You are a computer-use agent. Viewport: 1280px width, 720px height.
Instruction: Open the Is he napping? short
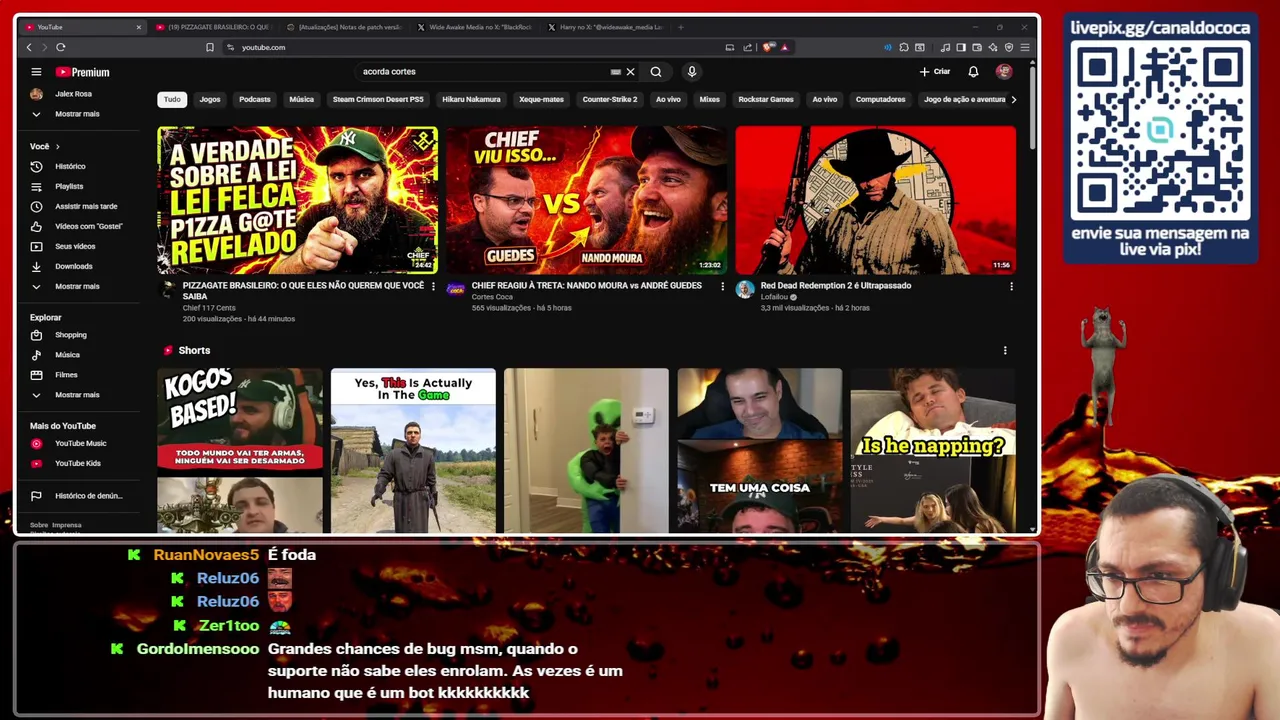pos(933,451)
